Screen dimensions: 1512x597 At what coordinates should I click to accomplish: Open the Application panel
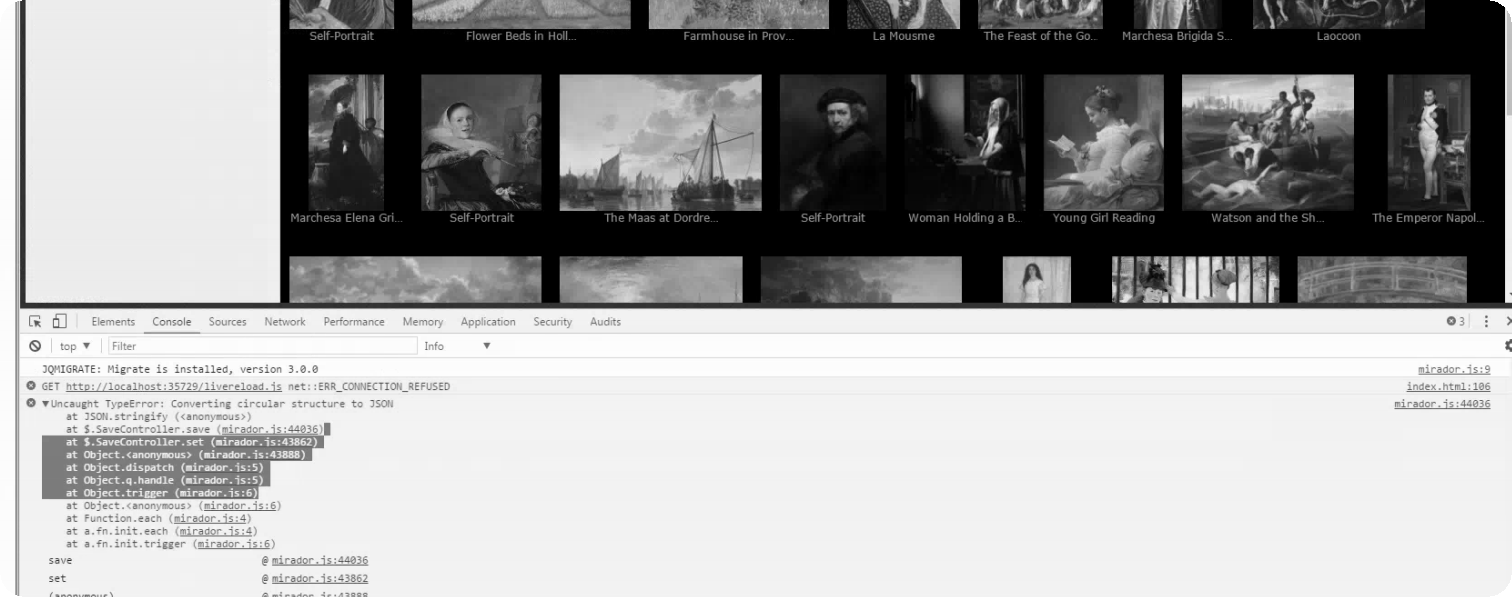[x=488, y=321]
